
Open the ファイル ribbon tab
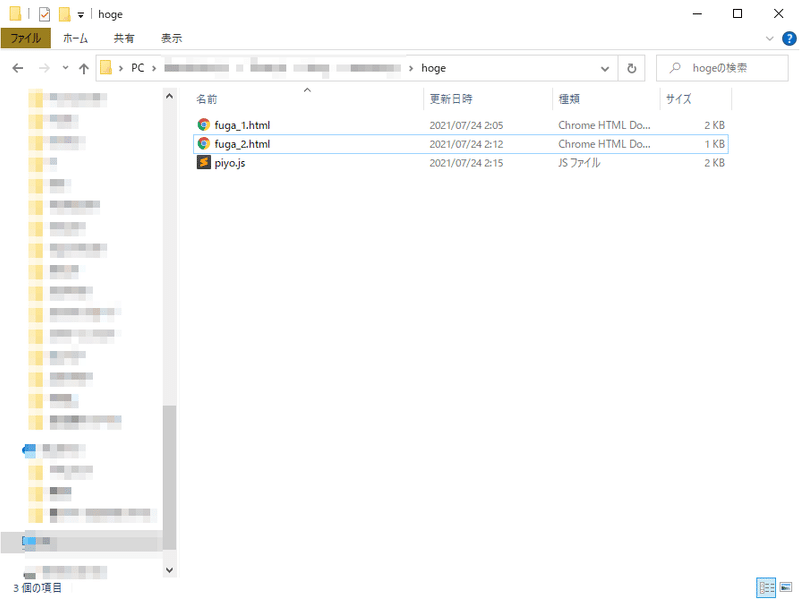(x=26, y=38)
